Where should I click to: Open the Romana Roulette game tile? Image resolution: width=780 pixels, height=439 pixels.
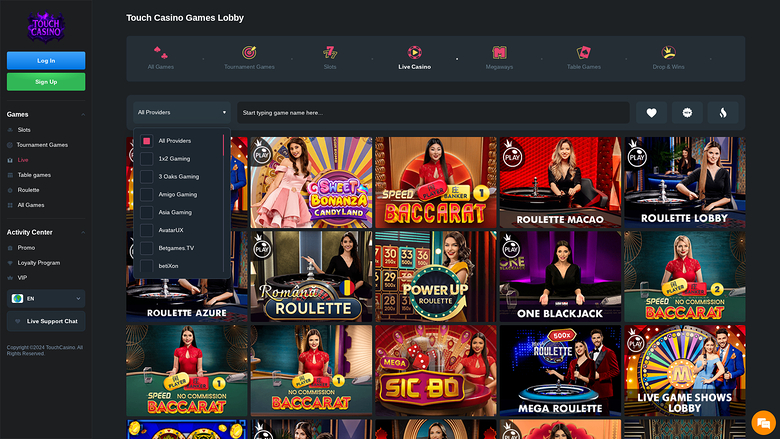[311, 276]
